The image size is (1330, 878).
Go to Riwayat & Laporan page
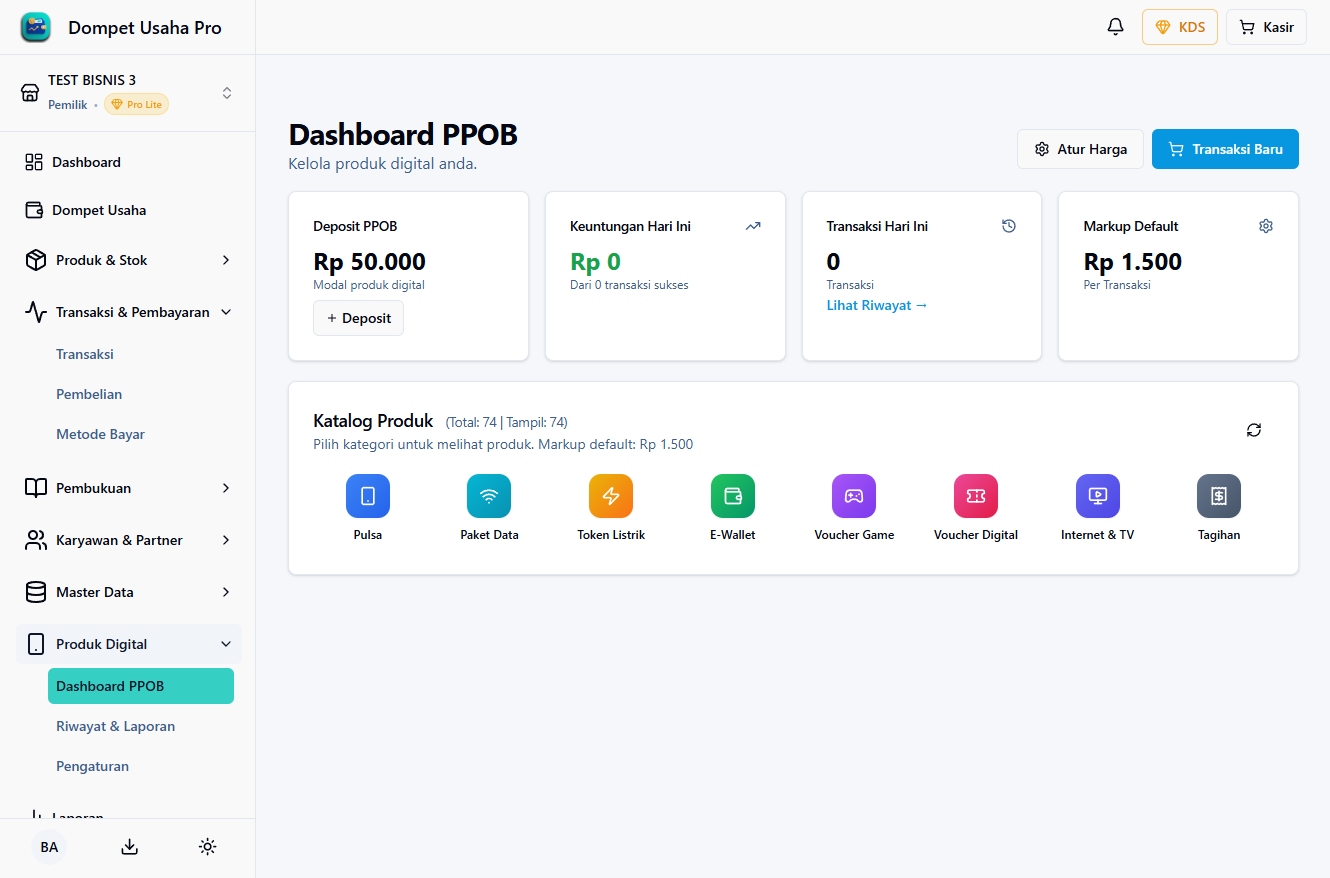[115, 726]
